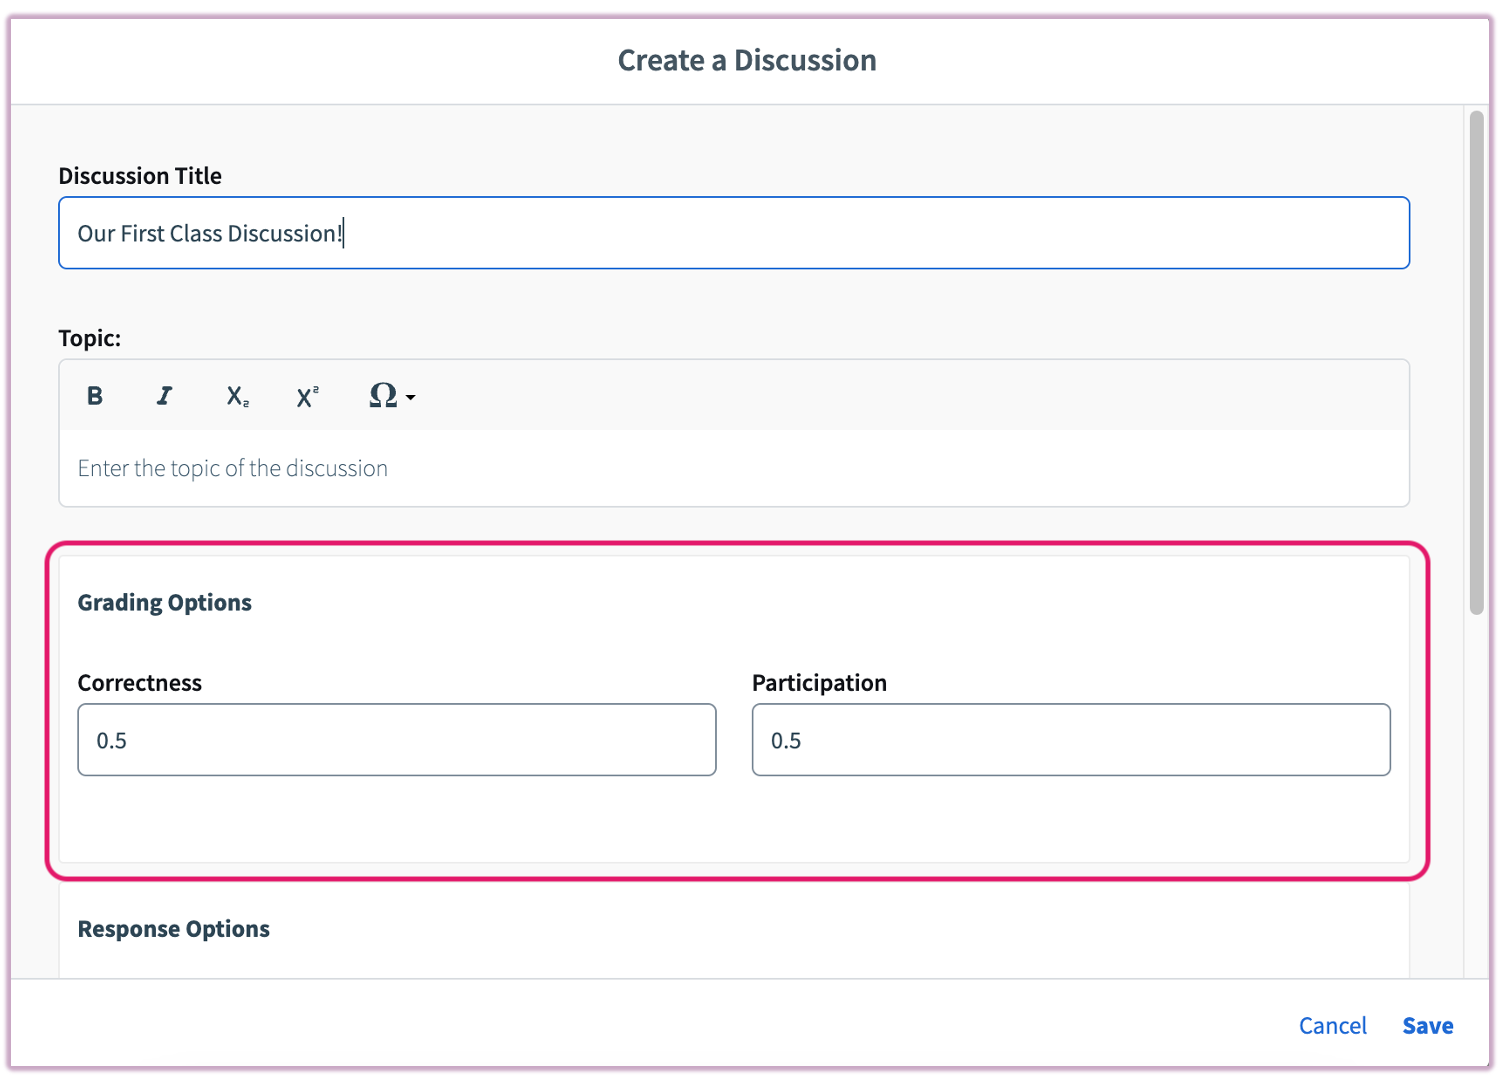Cancel creating the discussion

pos(1332,1025)
